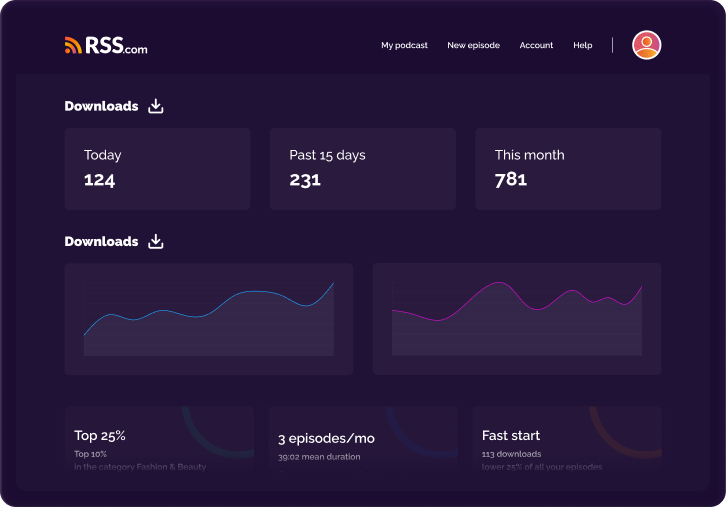The image size is (726, 507).
Task: Open the Fast start card
Action: pyautogui.click(x=567, y=440)
